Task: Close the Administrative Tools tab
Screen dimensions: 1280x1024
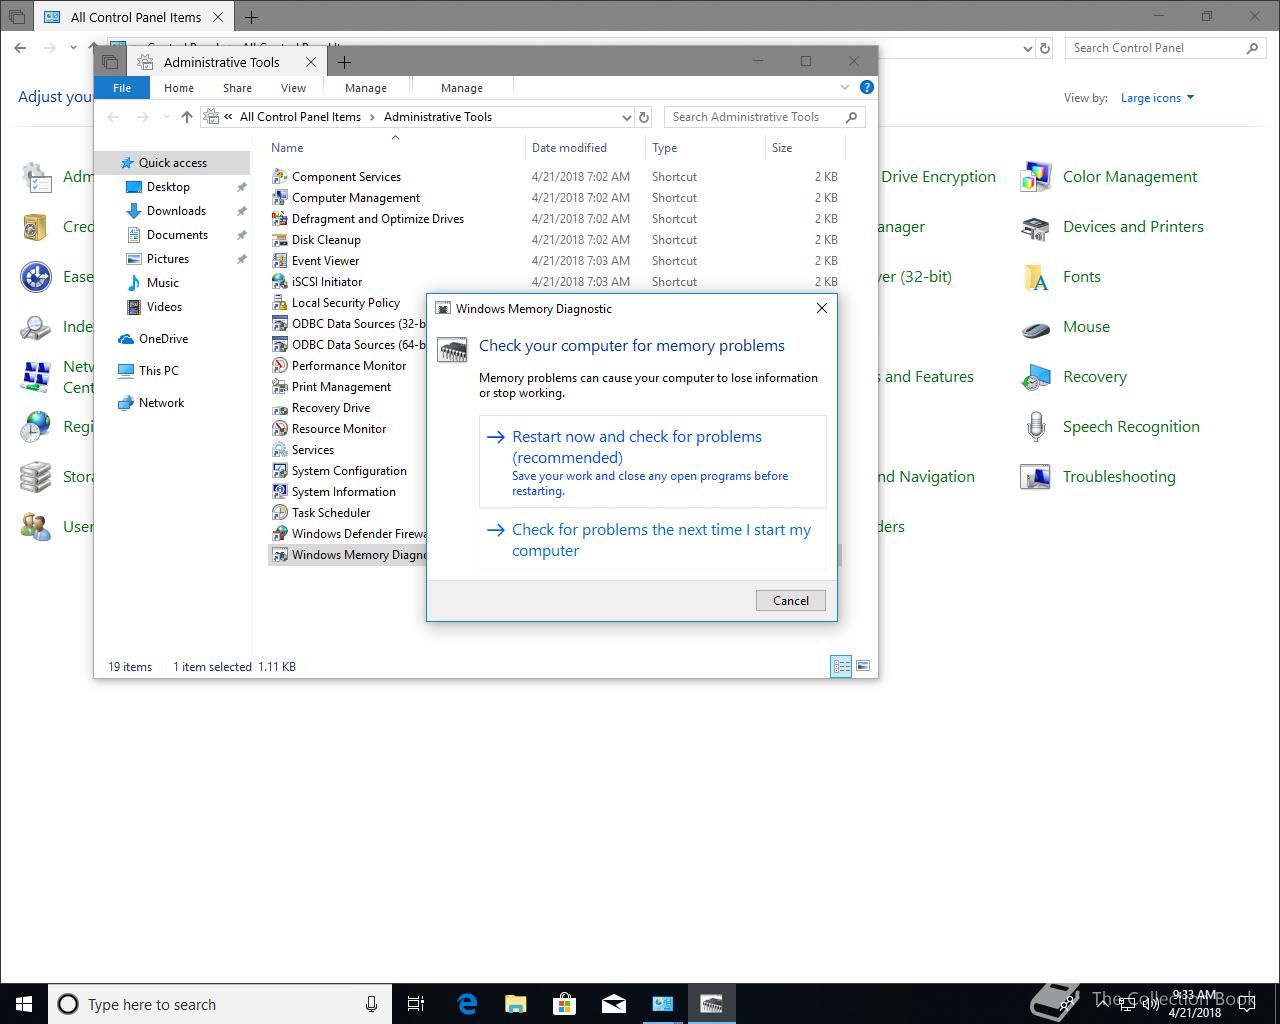Action: pos(311,62)
